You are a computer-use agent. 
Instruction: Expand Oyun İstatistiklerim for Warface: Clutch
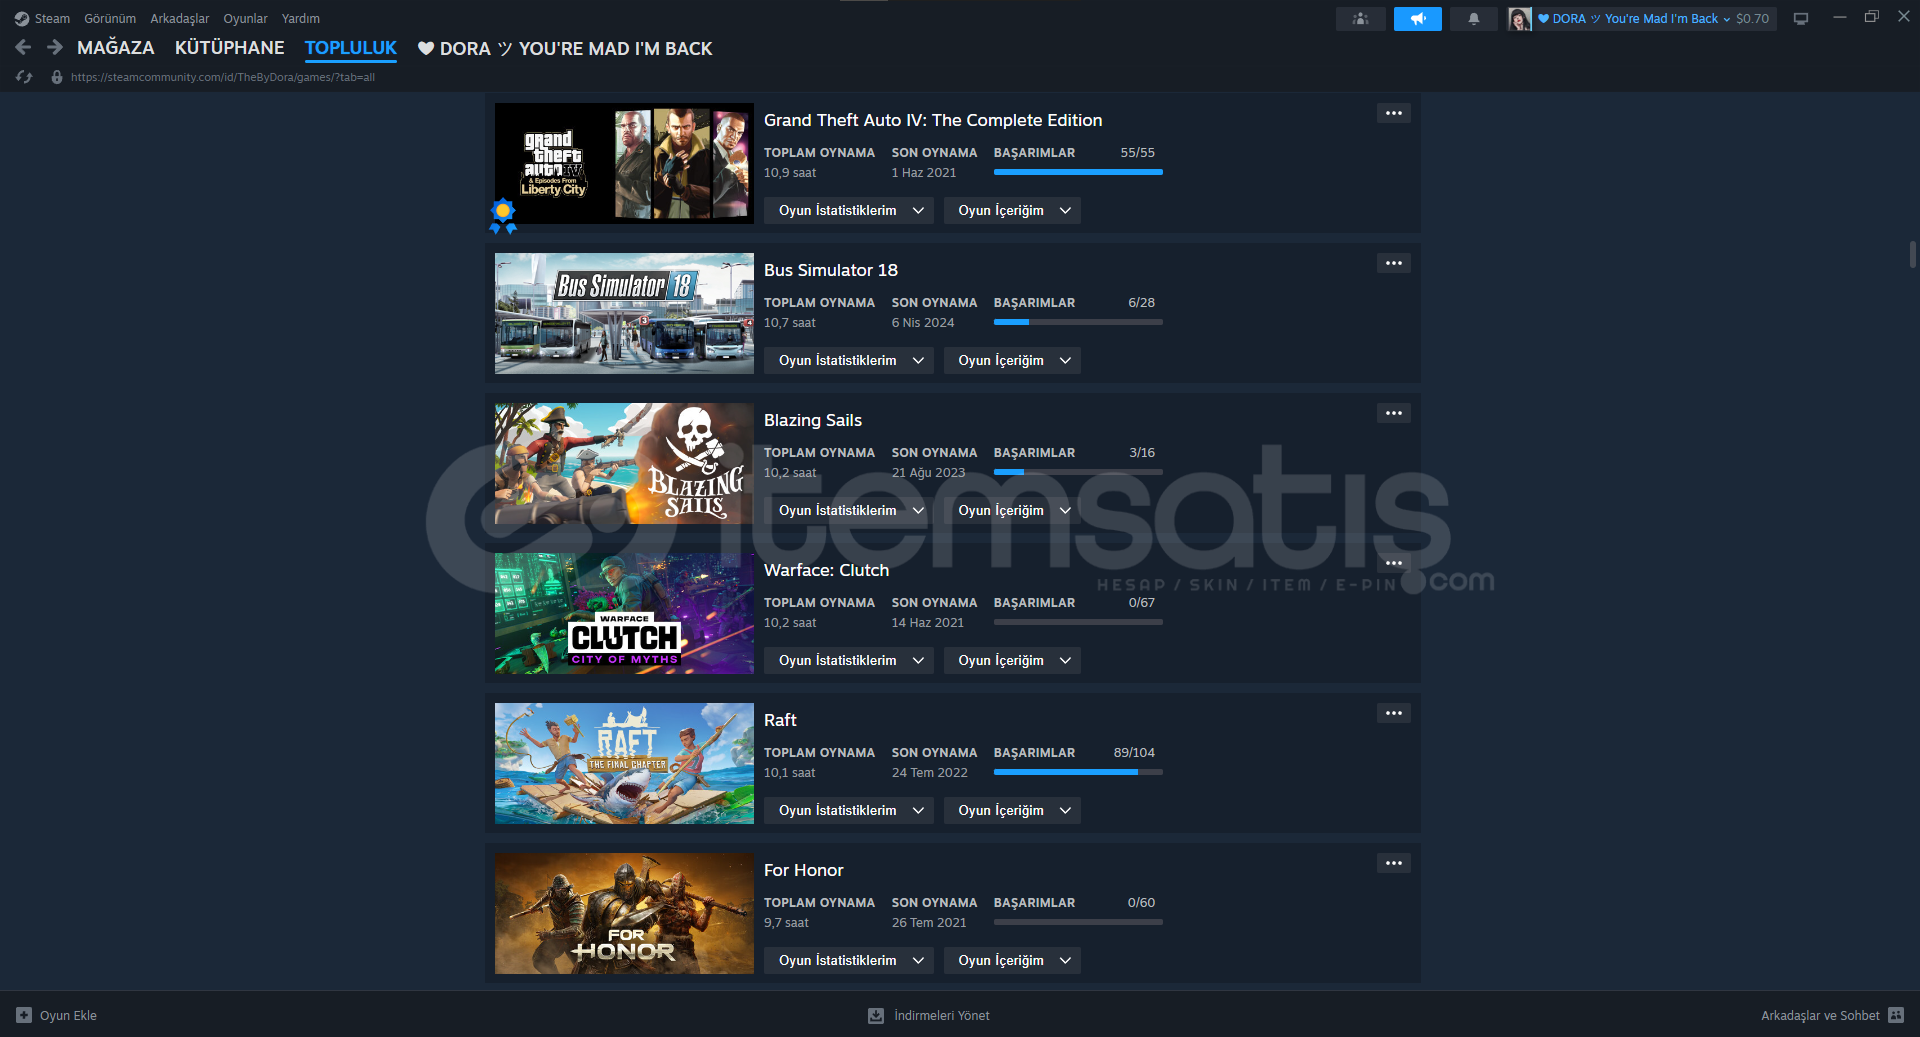pos(849,660)
